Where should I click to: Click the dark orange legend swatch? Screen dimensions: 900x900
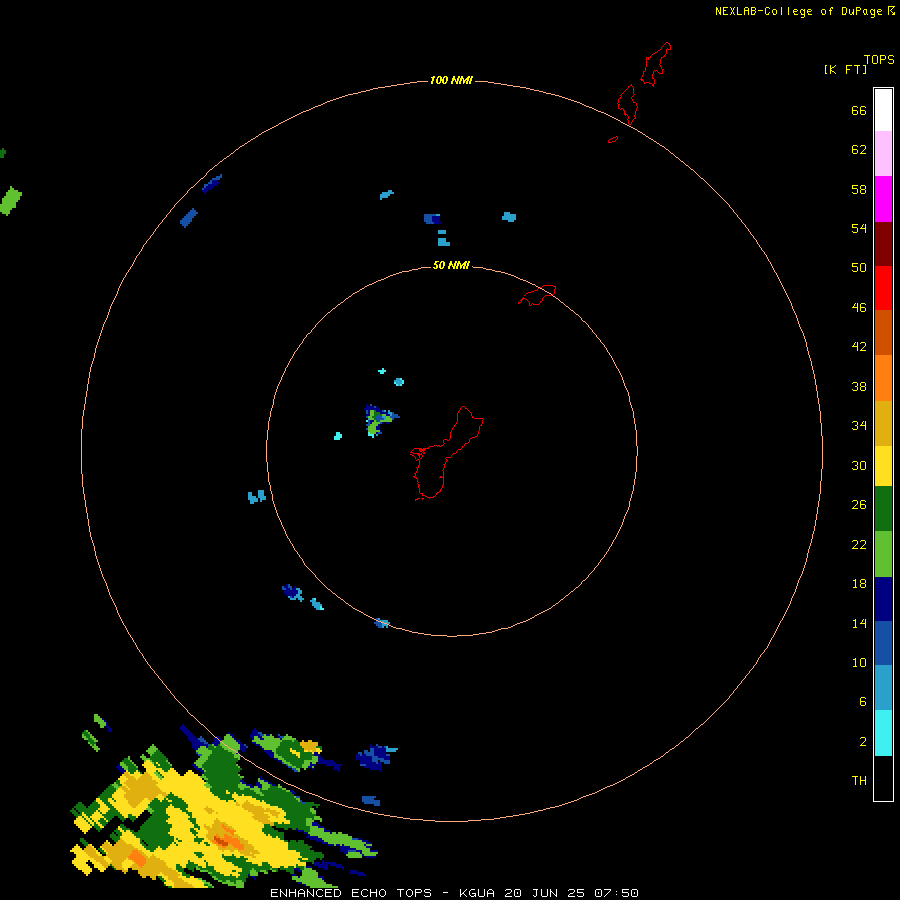click(x=883, y=332)
